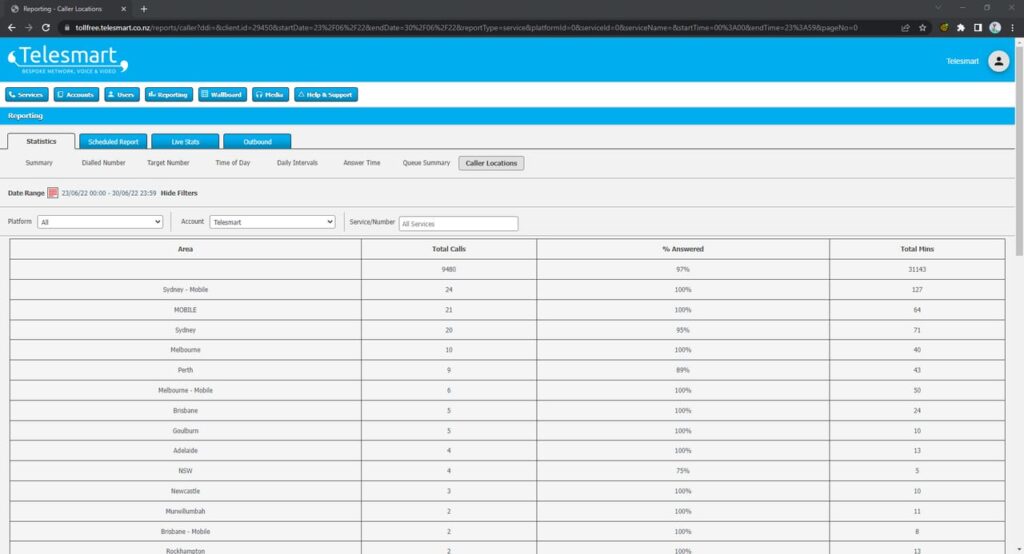
Task: Click the Total Mins column header
Action: 917,249
